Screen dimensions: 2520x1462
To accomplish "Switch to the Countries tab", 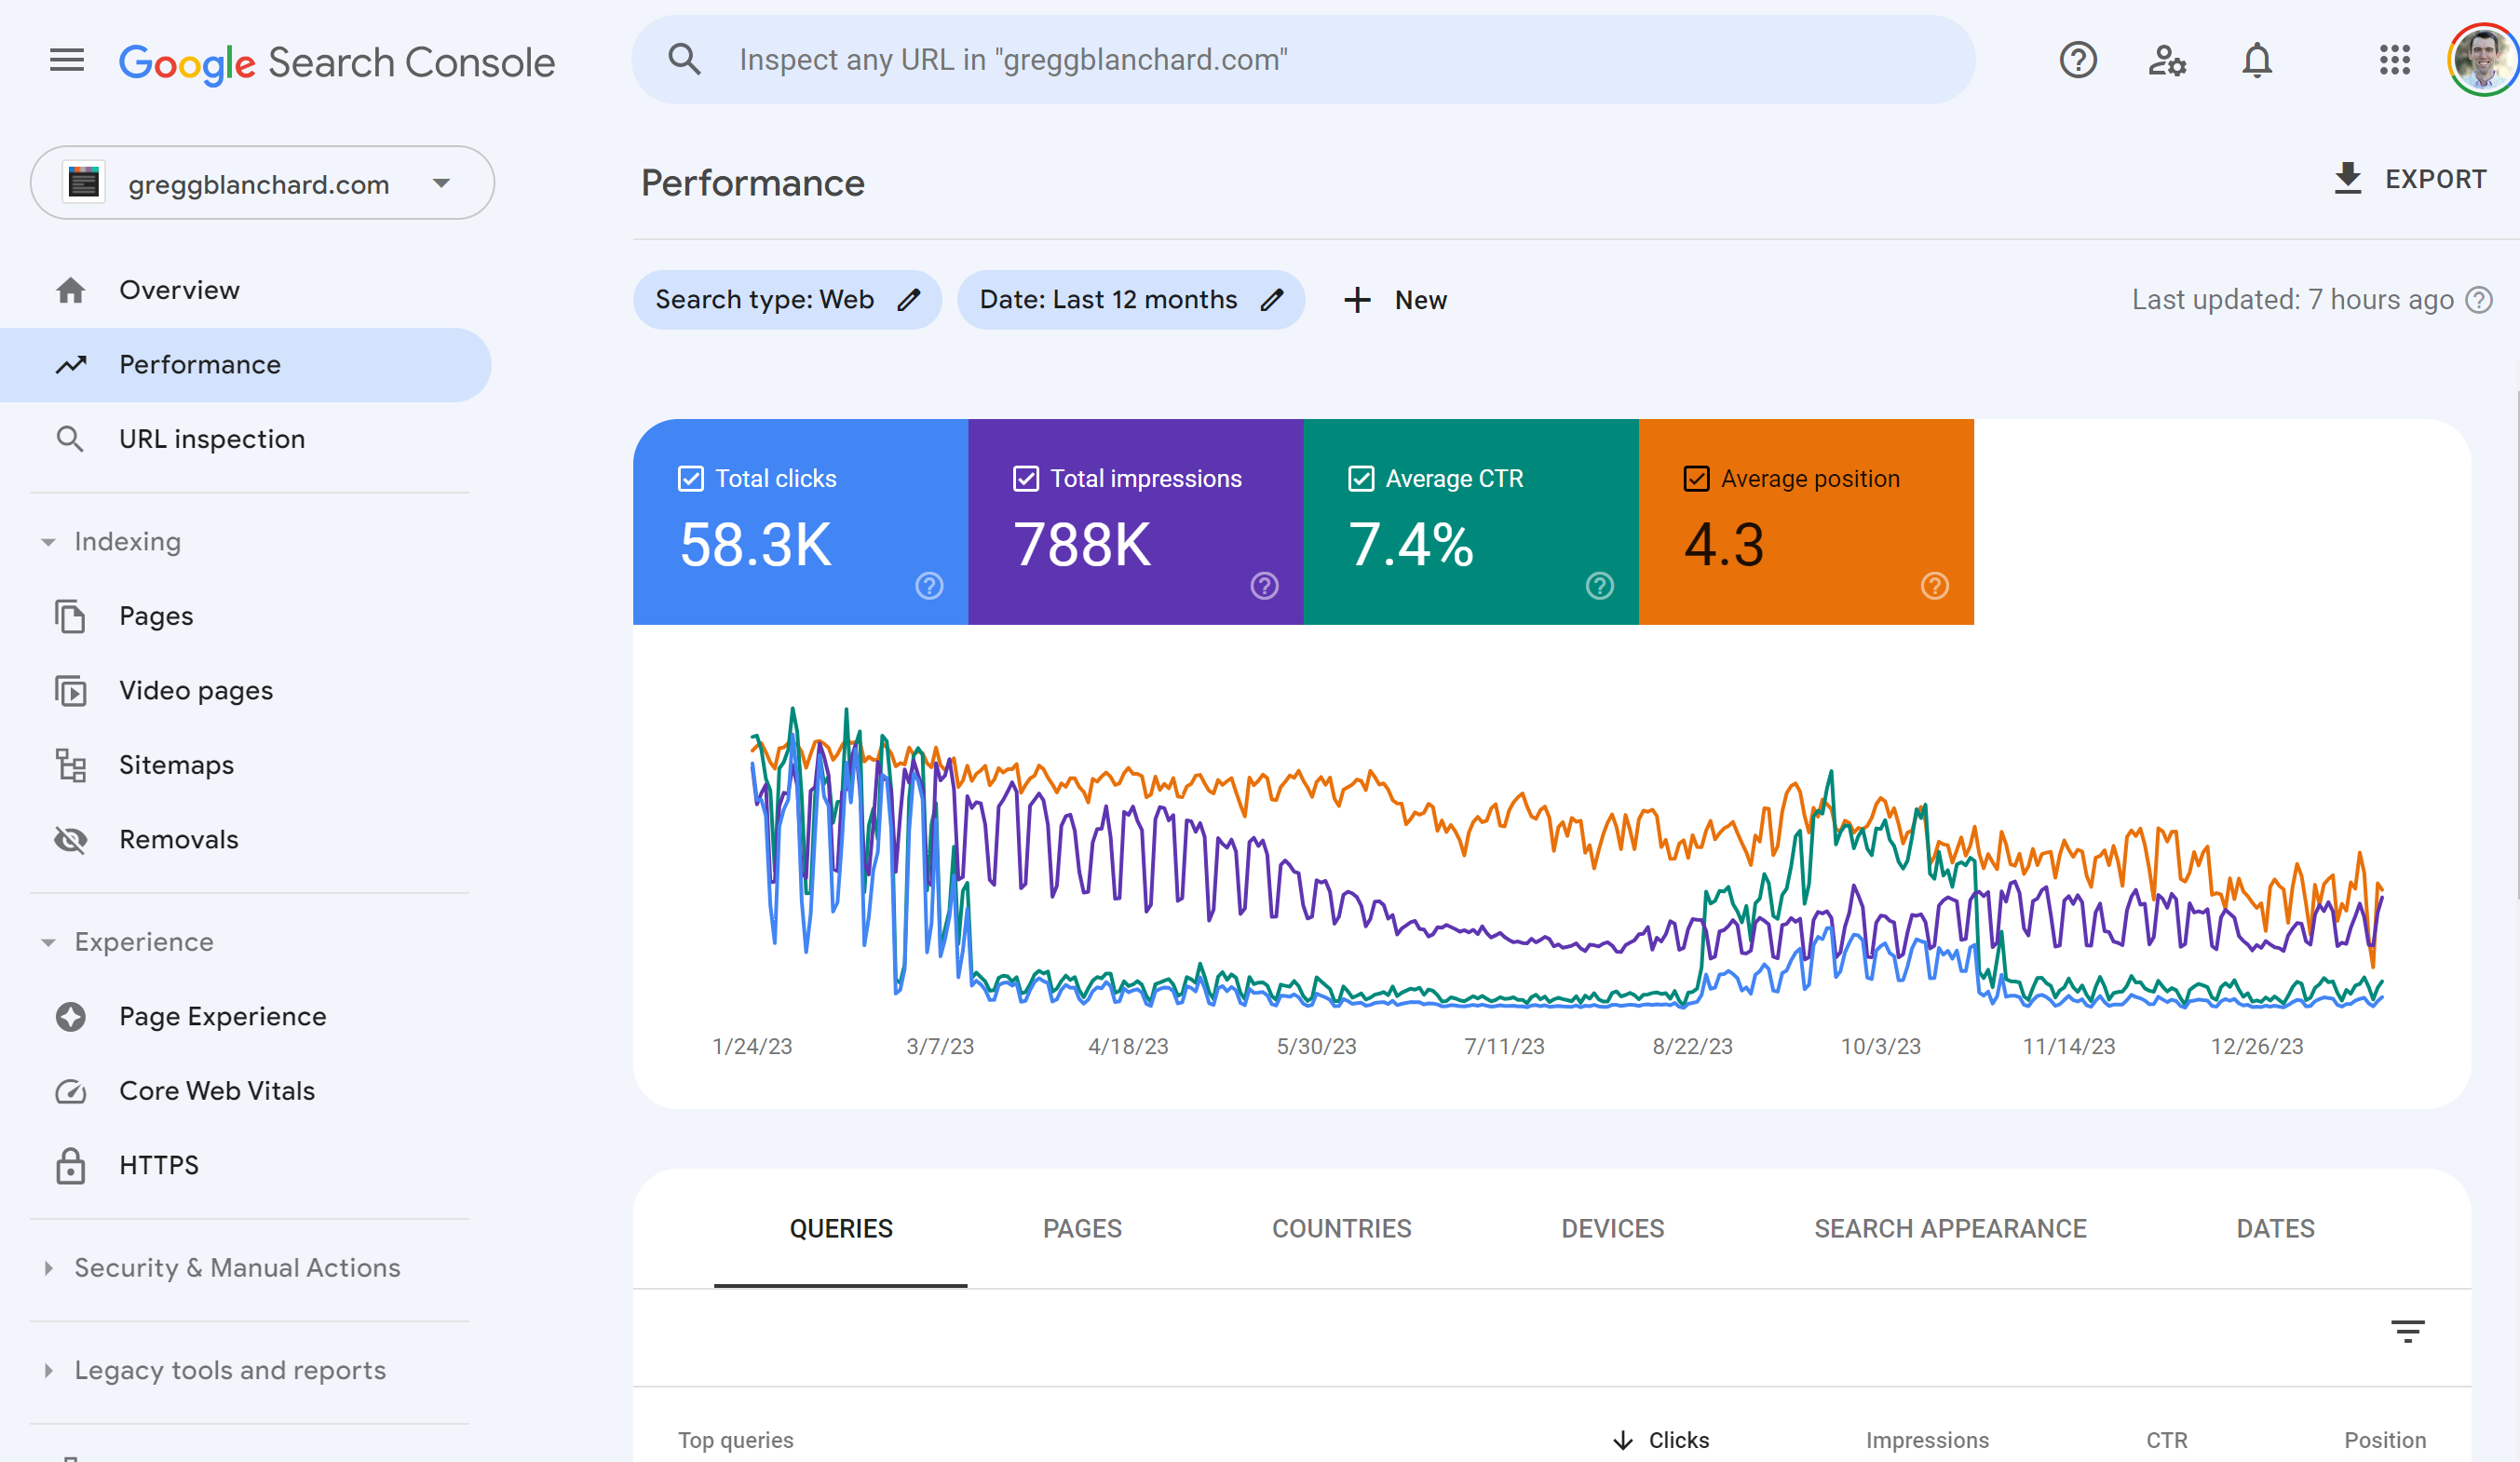I will point(1341,1229).
